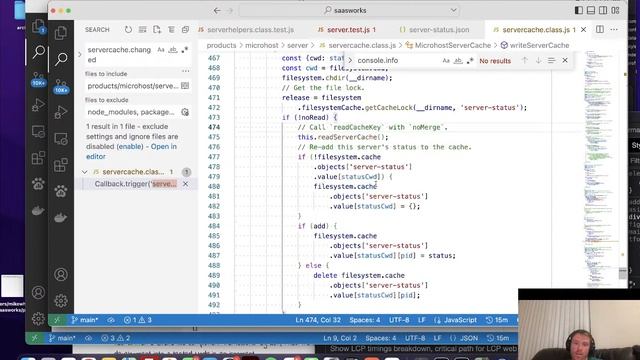640x360 pixels.
Task: Open Run and Debug in front window activity bar
Action: [61, 112]
